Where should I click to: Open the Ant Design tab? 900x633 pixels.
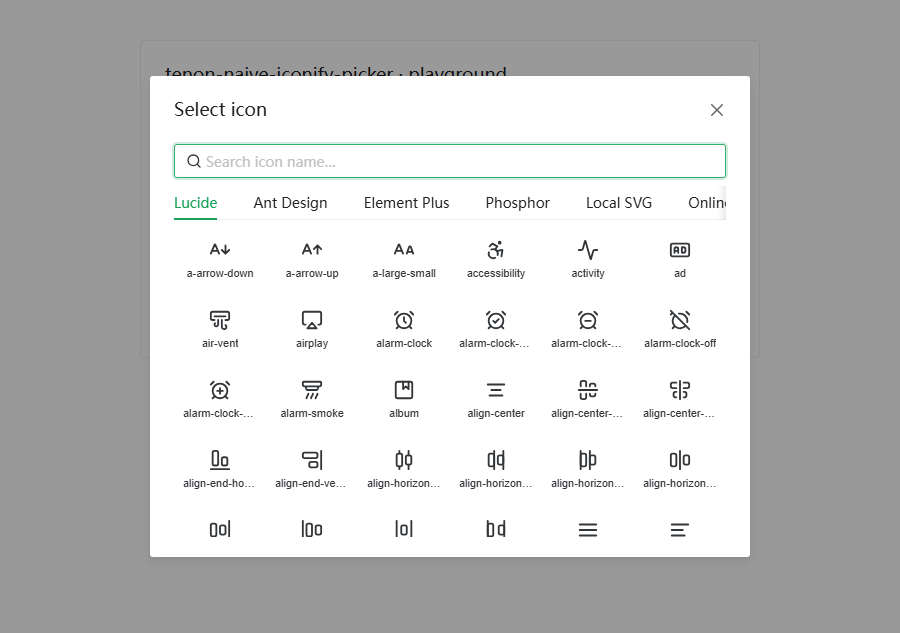point(290,203)
